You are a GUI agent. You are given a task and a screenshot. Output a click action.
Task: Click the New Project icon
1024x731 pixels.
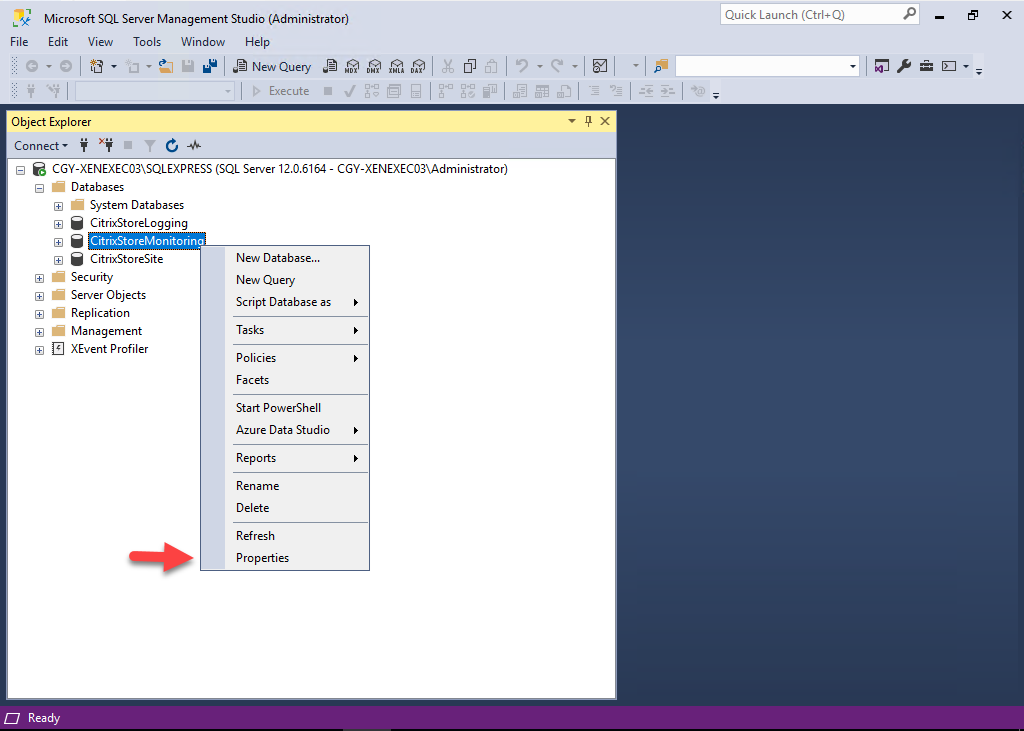tap(97, 66)
